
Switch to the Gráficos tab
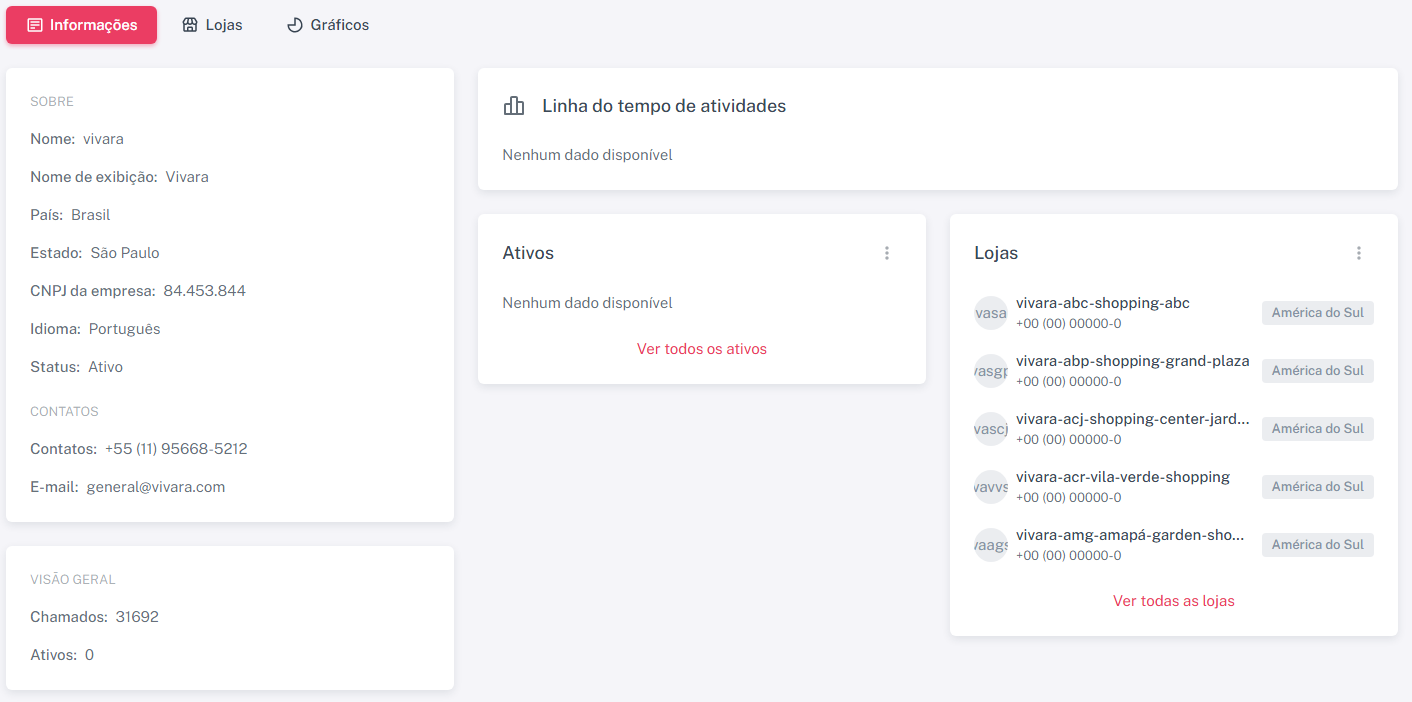click(328, 25)
